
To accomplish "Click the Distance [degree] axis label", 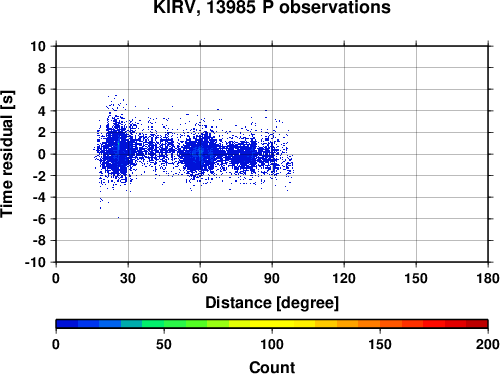I will [272, 303].
